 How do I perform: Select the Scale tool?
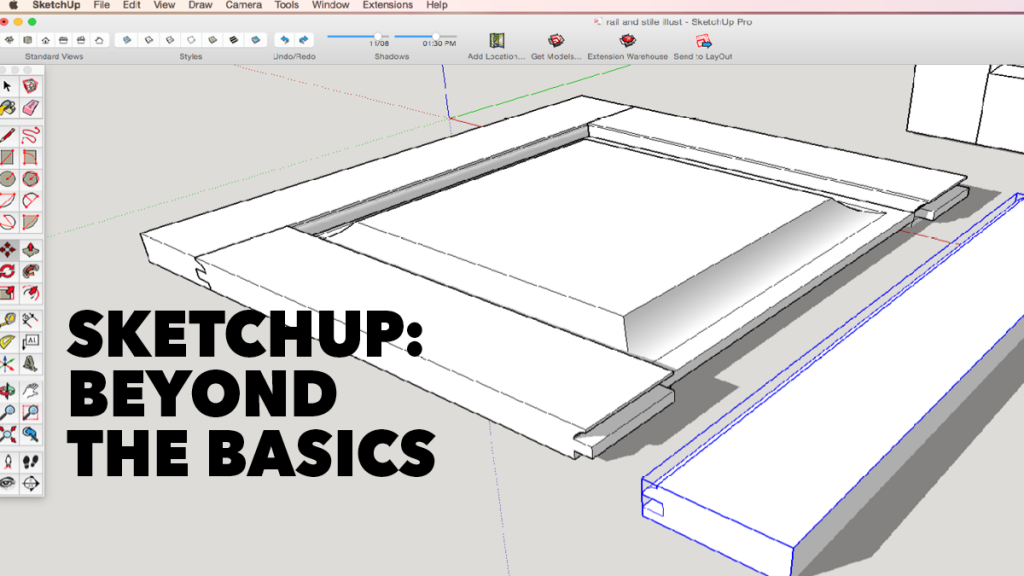8,293
